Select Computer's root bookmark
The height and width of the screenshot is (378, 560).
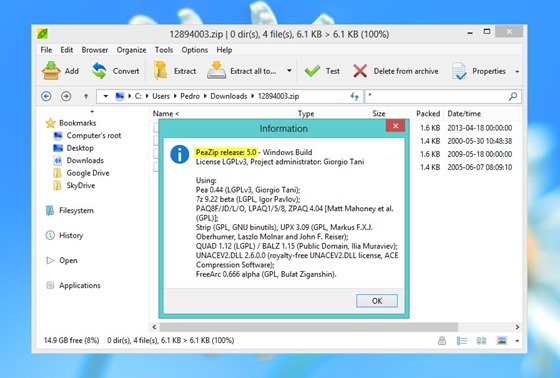pos(94,135)
